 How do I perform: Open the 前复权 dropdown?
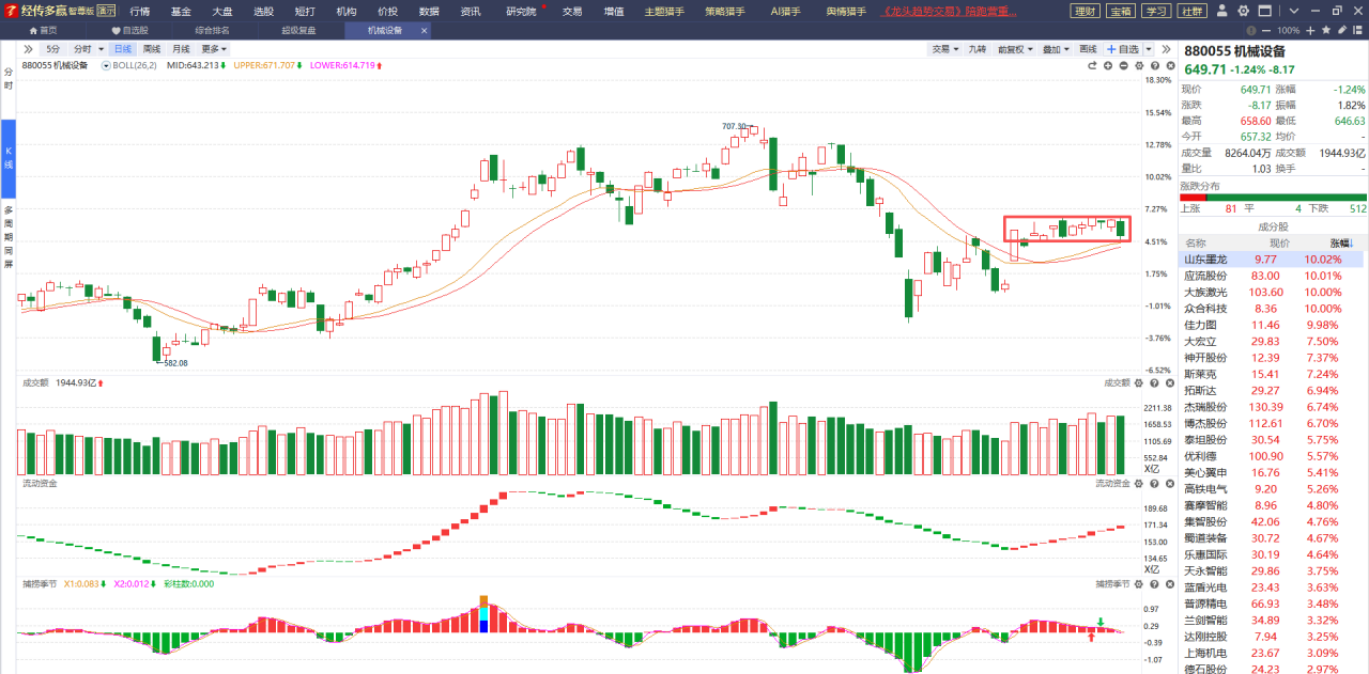(x=1016, y=49)
